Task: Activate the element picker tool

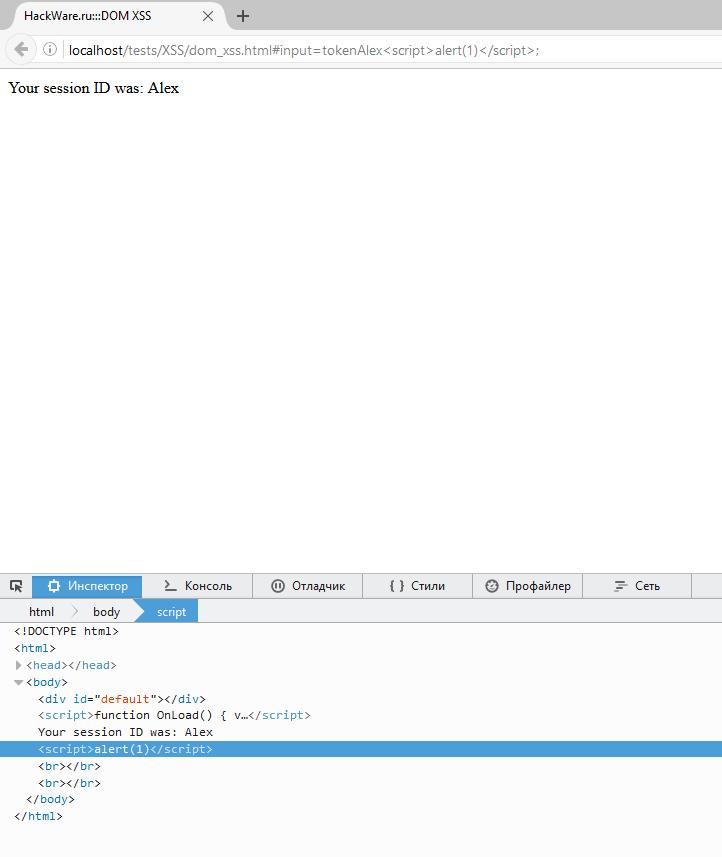Action: pos(16,586)
